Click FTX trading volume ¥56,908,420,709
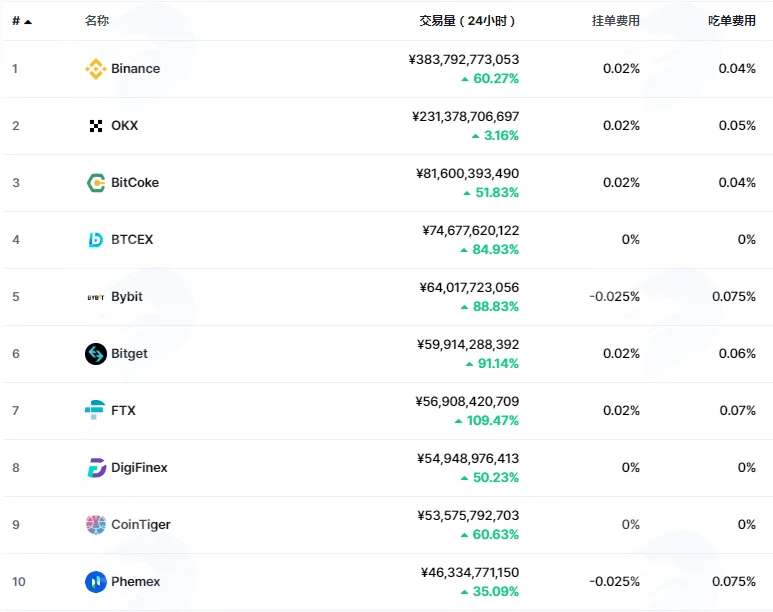 click(467, 401)
